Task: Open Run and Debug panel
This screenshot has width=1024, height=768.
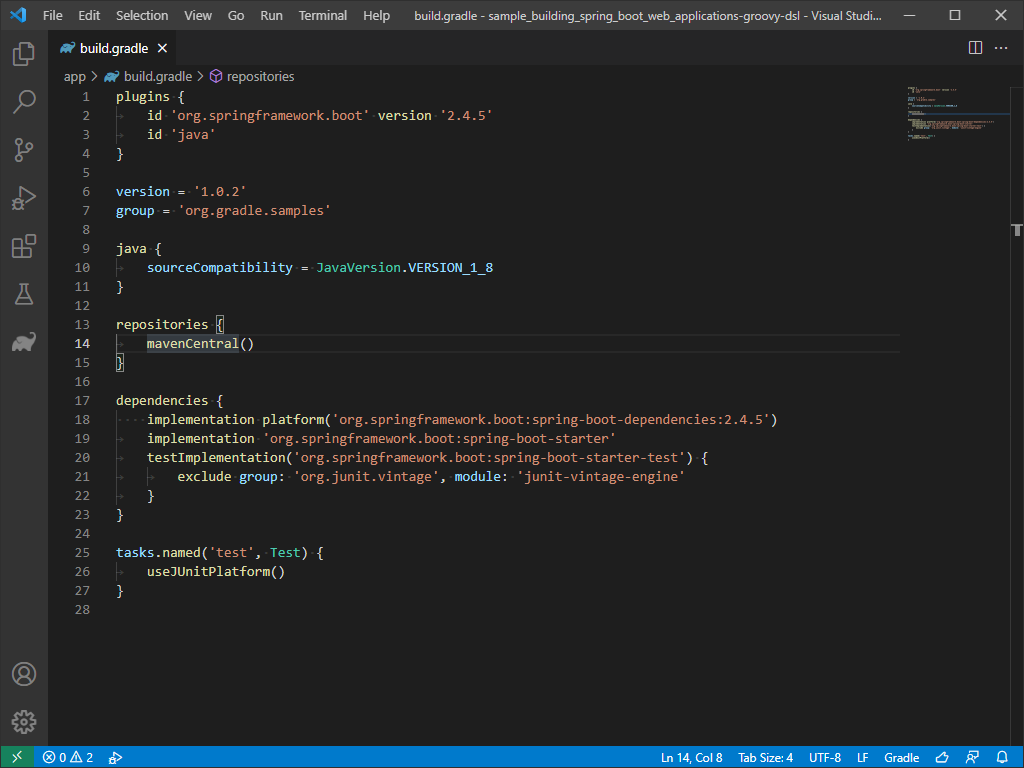Action: (24, 198)
